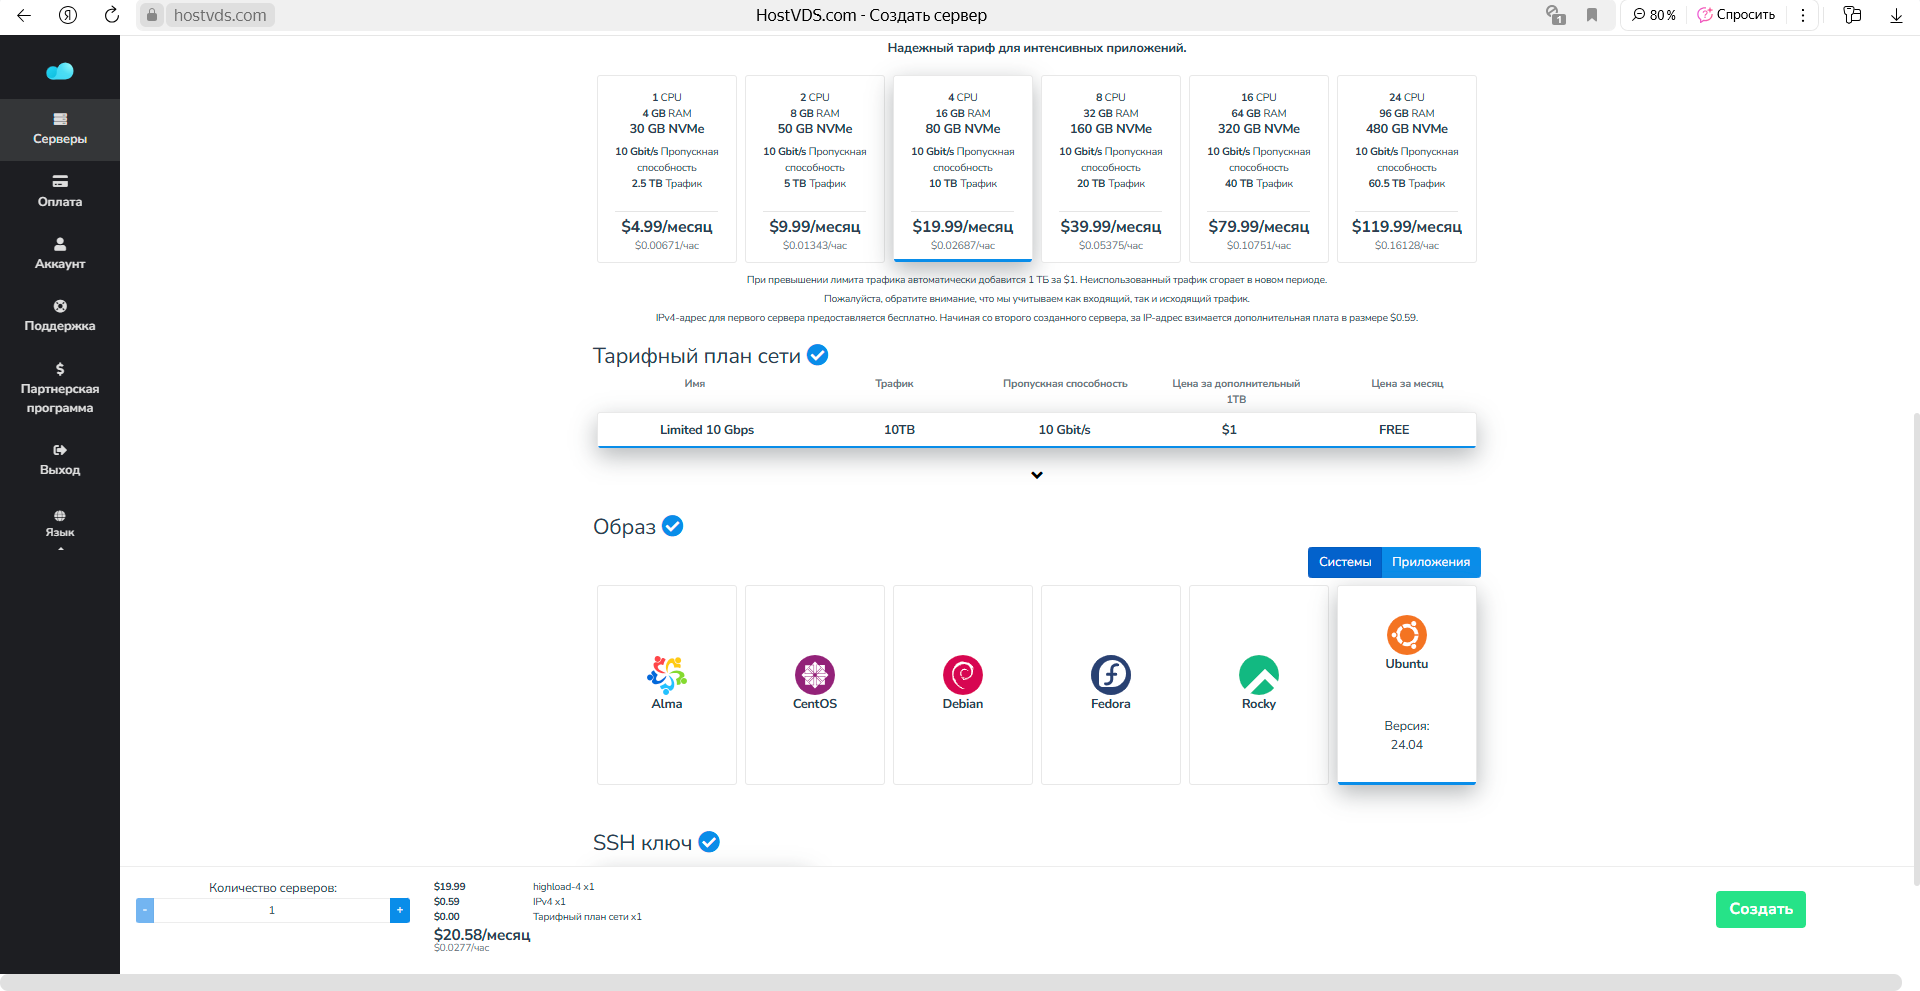This screenshot has width=1920, height=991.
Task: Click the Создать button
Action: click(x=1761, y=909)
